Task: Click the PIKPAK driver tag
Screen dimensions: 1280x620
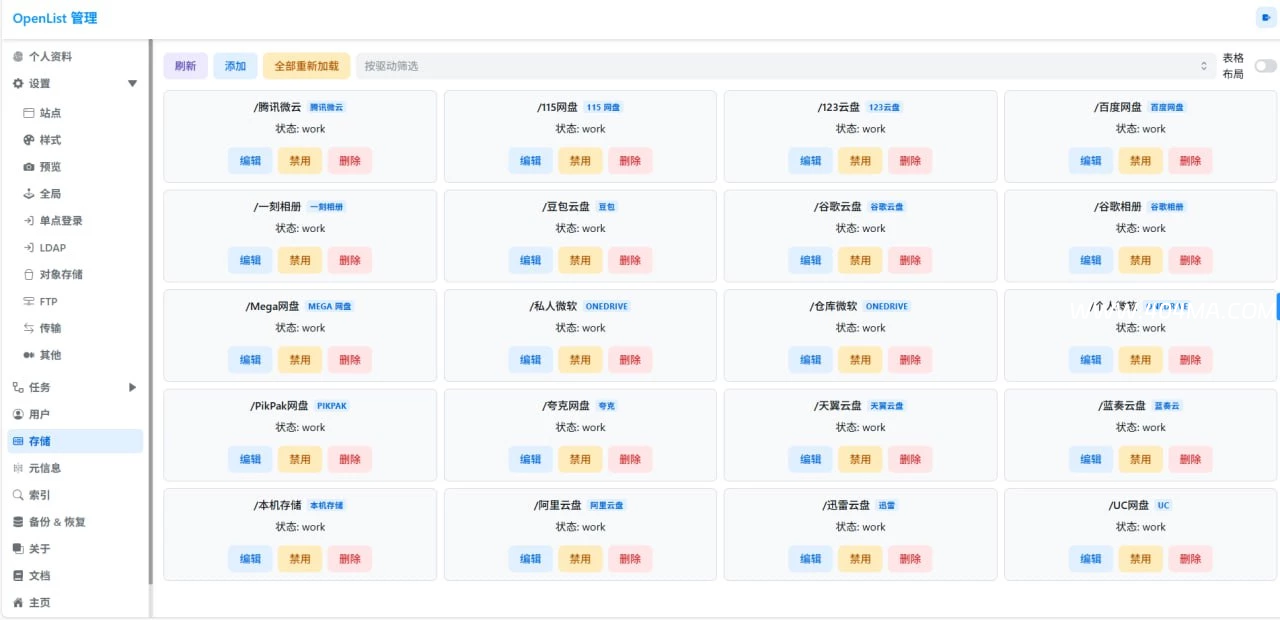Action: click(x=332, y=406)
